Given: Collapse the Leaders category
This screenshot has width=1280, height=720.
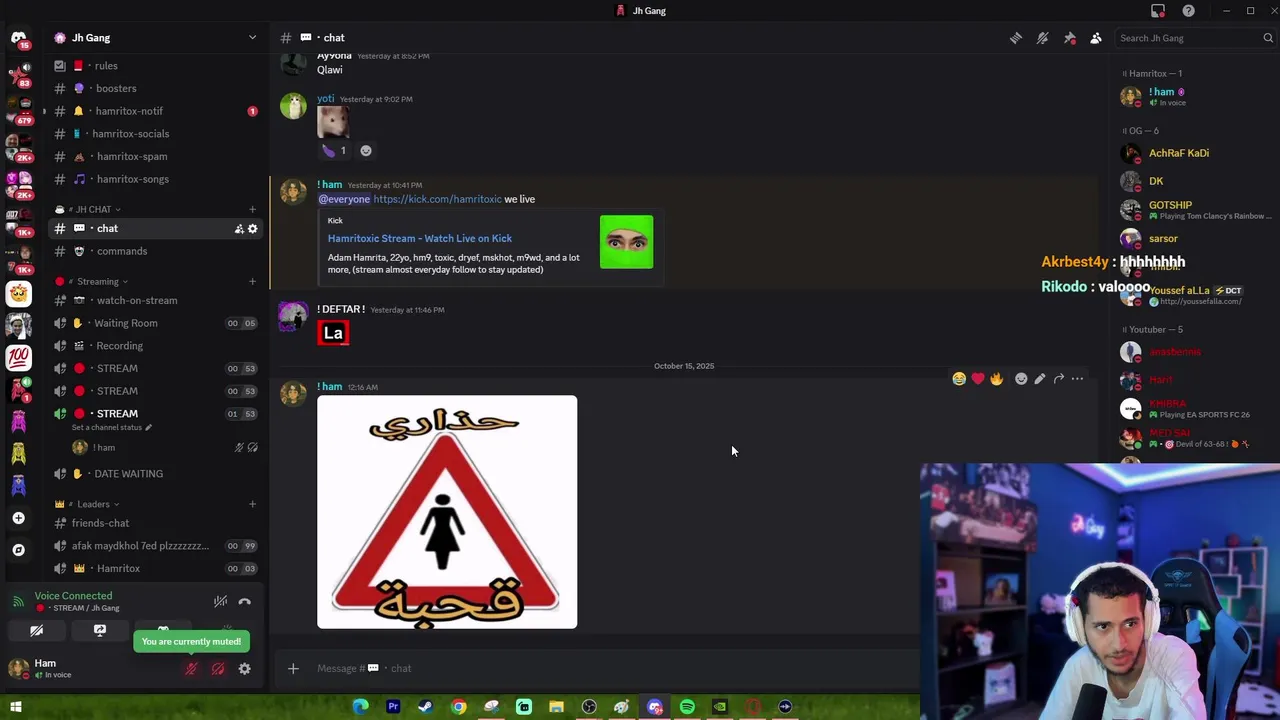Looking at the screenshot, I should pyautogui.click(x=93, y=504).
